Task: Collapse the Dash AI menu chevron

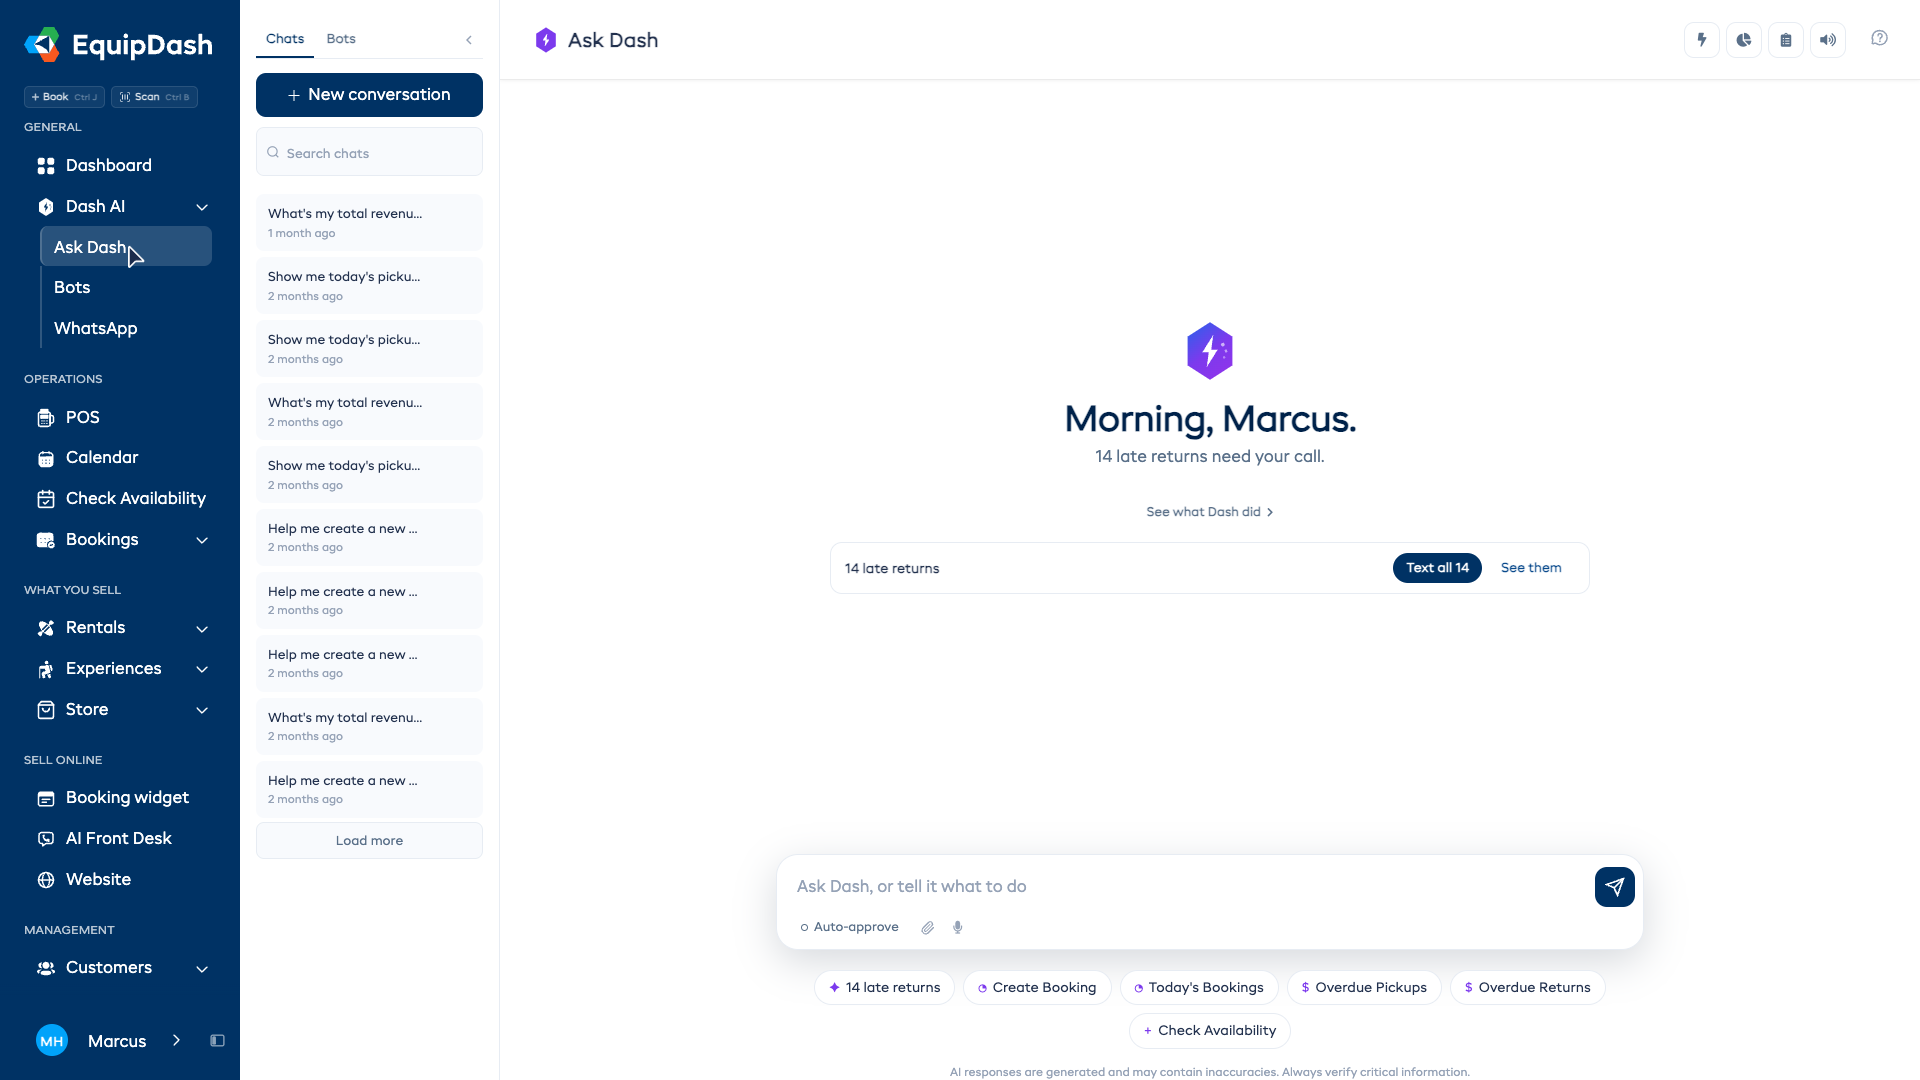Action: [202, 207]
